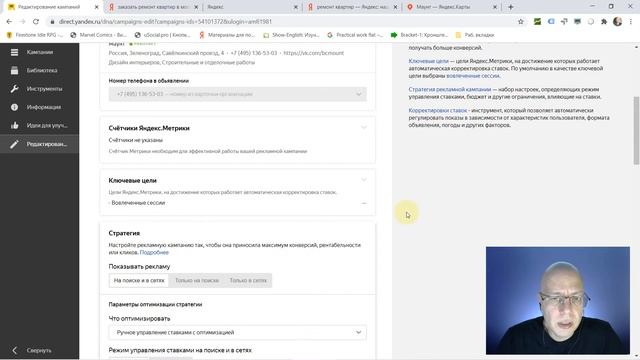Click the Вовлеченные сессии goal row
640x360 pixels.
coord(238,203)
